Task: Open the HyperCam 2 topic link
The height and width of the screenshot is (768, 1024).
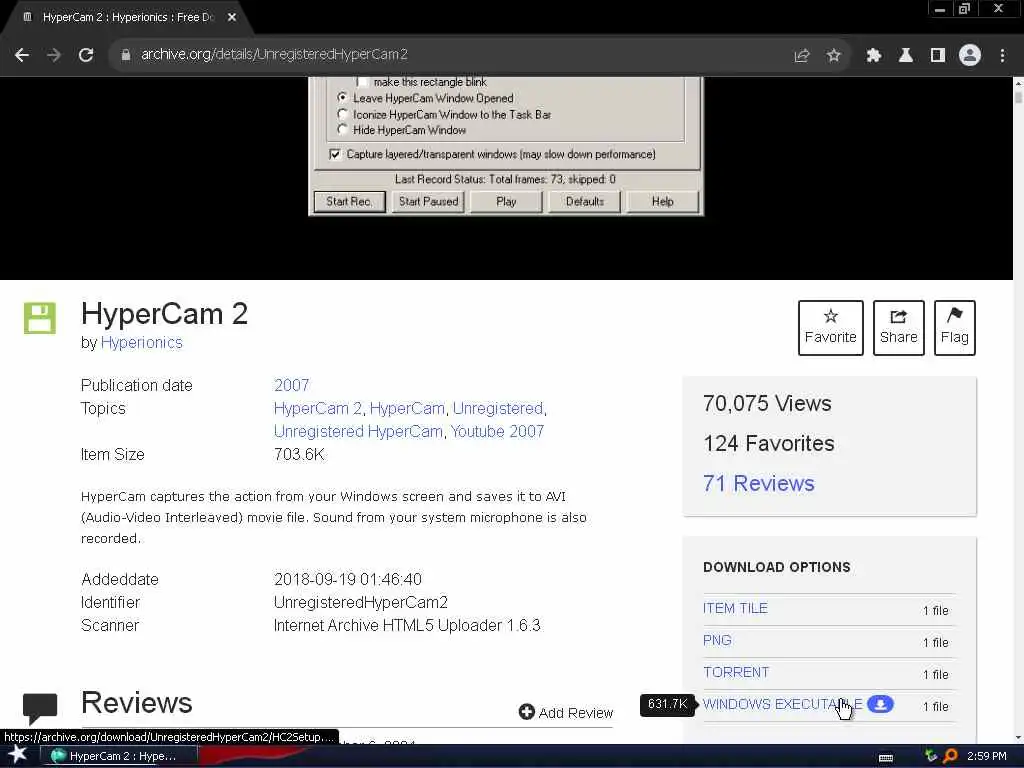Action: (317, 409)
